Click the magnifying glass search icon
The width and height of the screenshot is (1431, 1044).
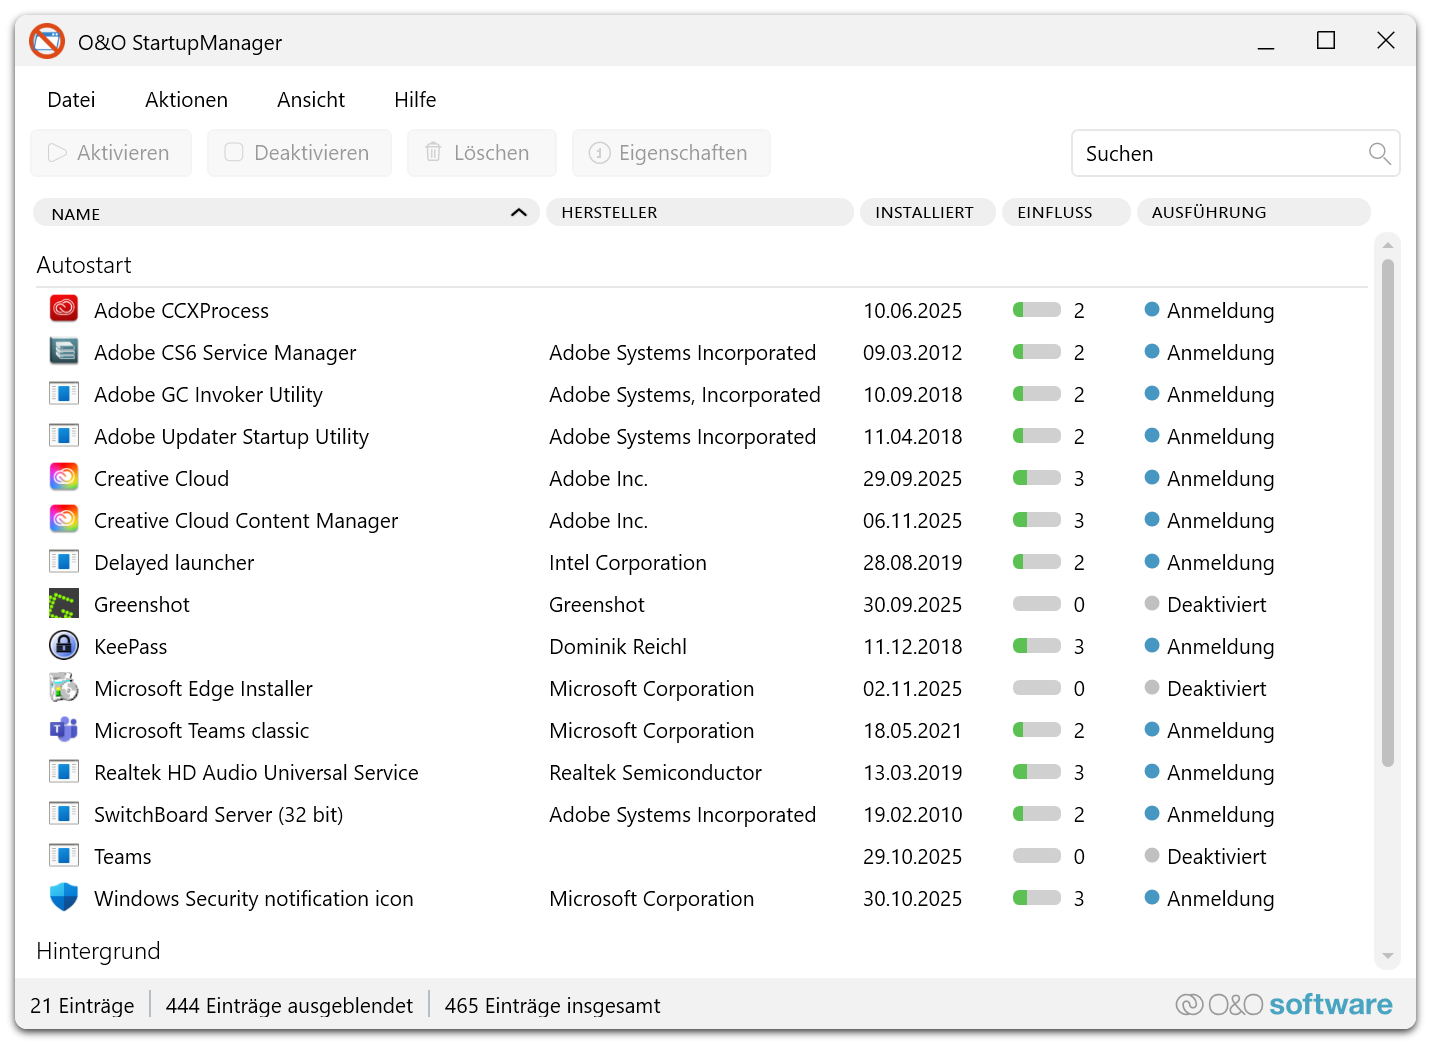click(1379, 154)
